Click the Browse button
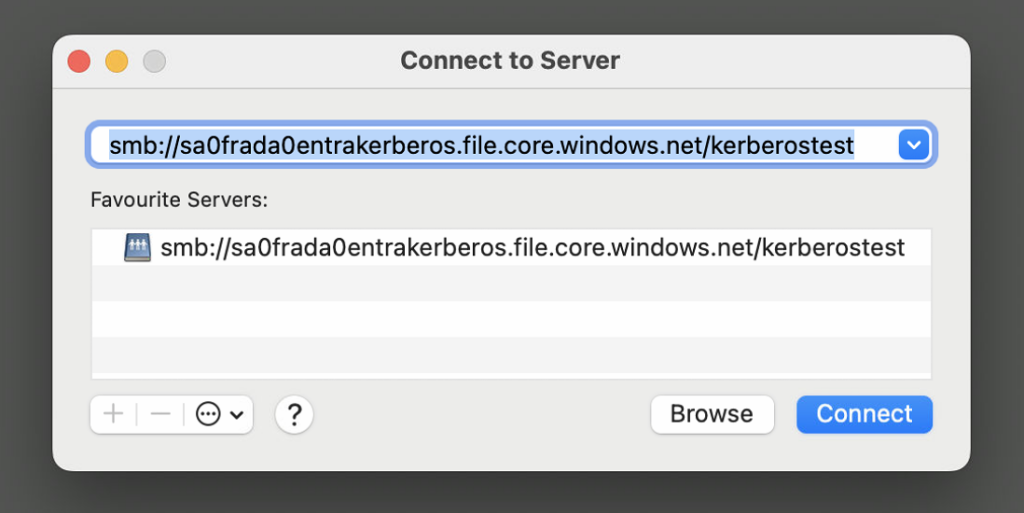The image size is (1024, 513). click(711, 414)
